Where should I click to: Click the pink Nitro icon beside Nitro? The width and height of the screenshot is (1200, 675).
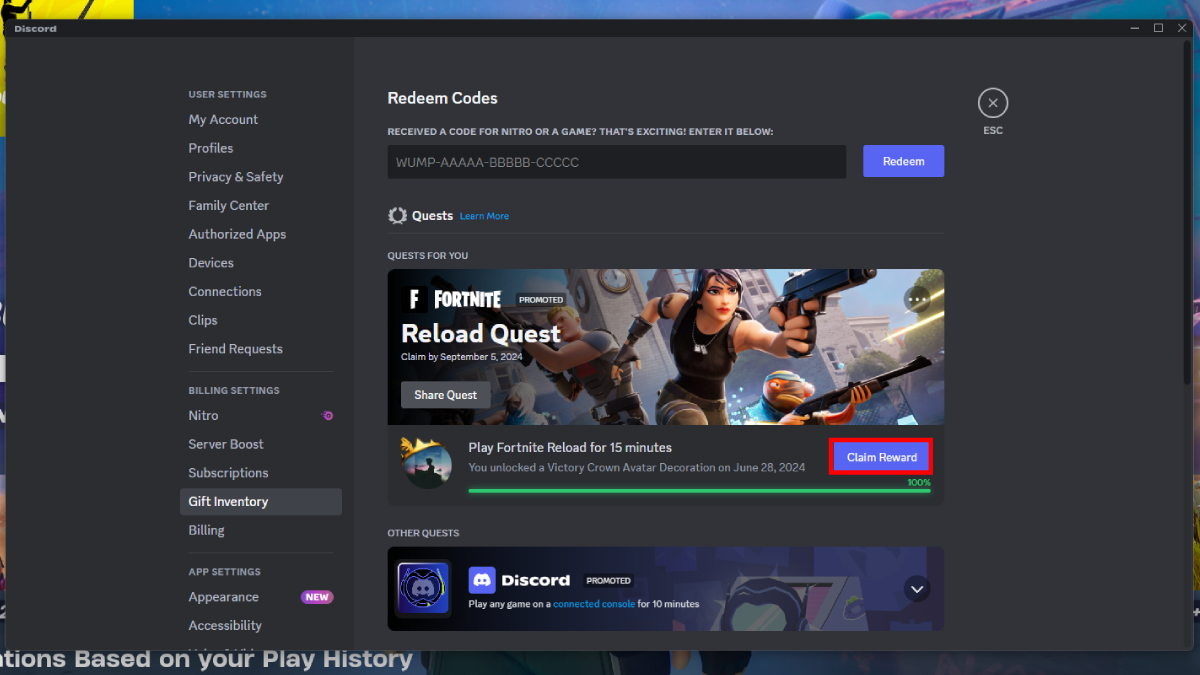coord(327,415)
